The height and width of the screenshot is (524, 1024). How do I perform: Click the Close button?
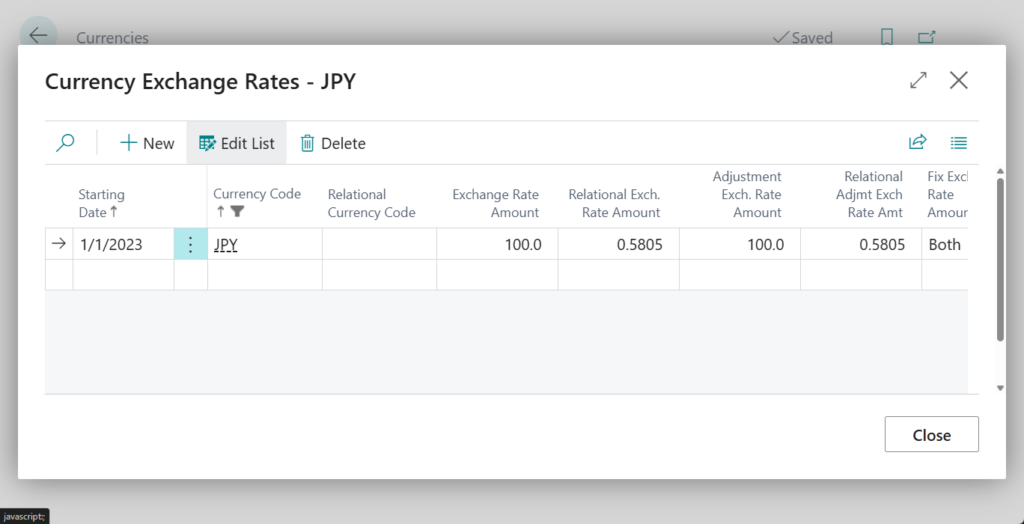pos(931,435)
